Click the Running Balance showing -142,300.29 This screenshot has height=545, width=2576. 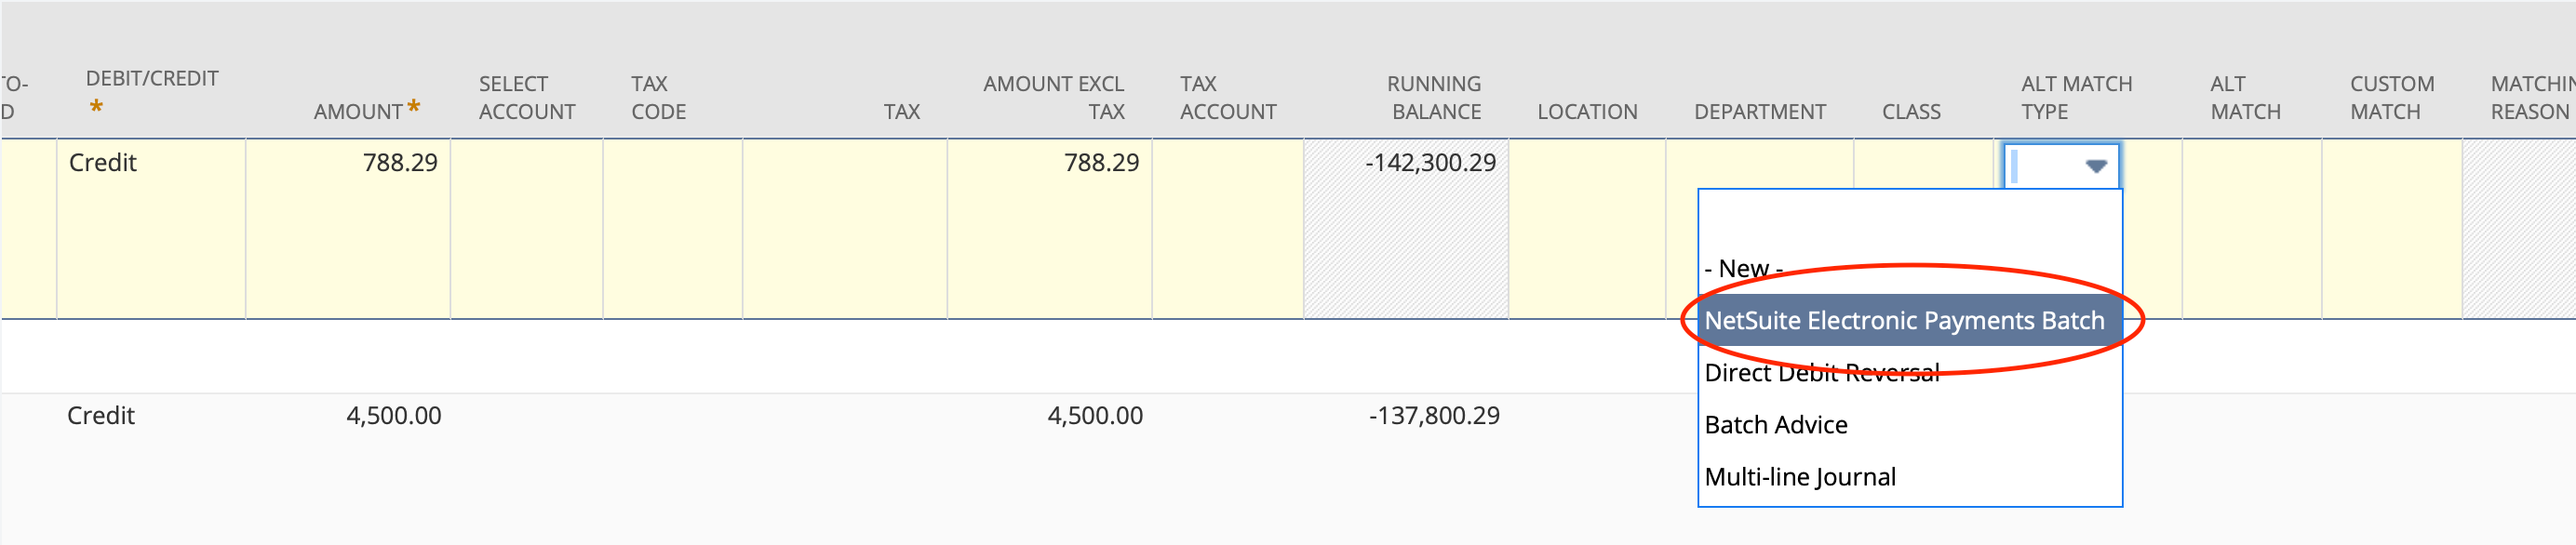(x=1432, y=163)
